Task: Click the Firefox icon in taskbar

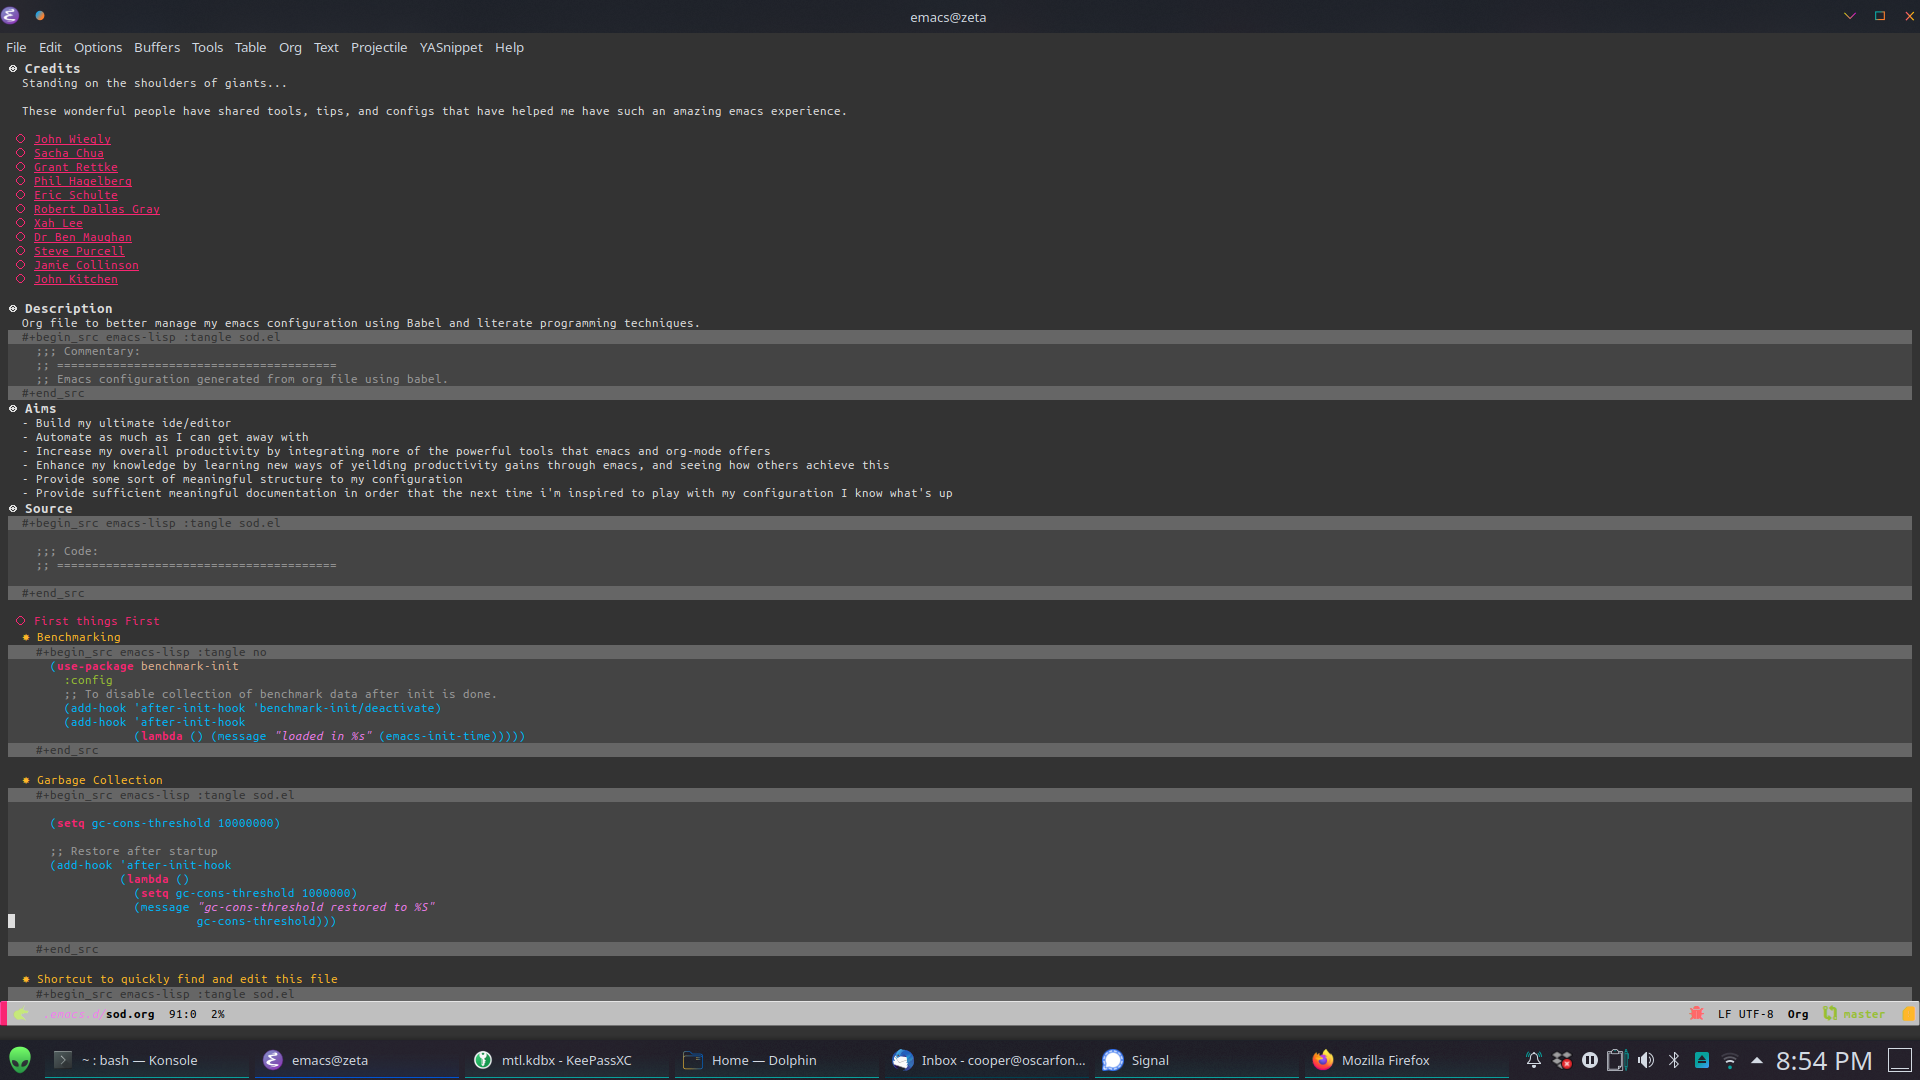Action: [x=1323, y=1059]
